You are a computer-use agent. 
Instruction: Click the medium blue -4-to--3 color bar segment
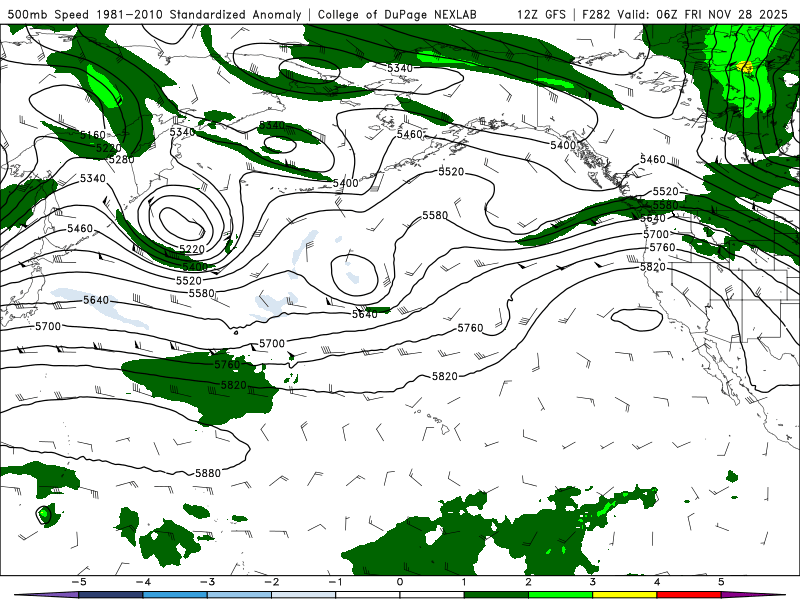(x=175, y=595)
